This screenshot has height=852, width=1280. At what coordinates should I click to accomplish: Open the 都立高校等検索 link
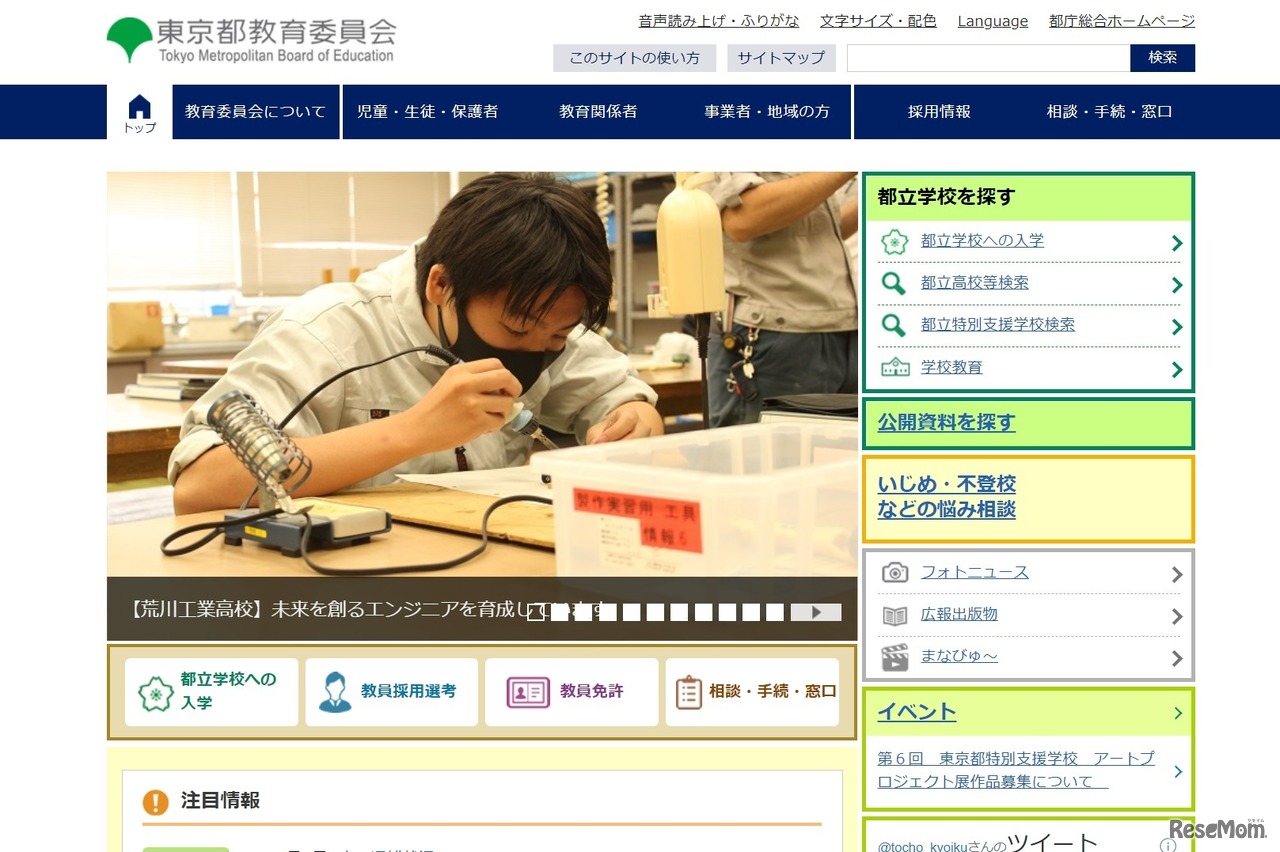tap(975, 283)
